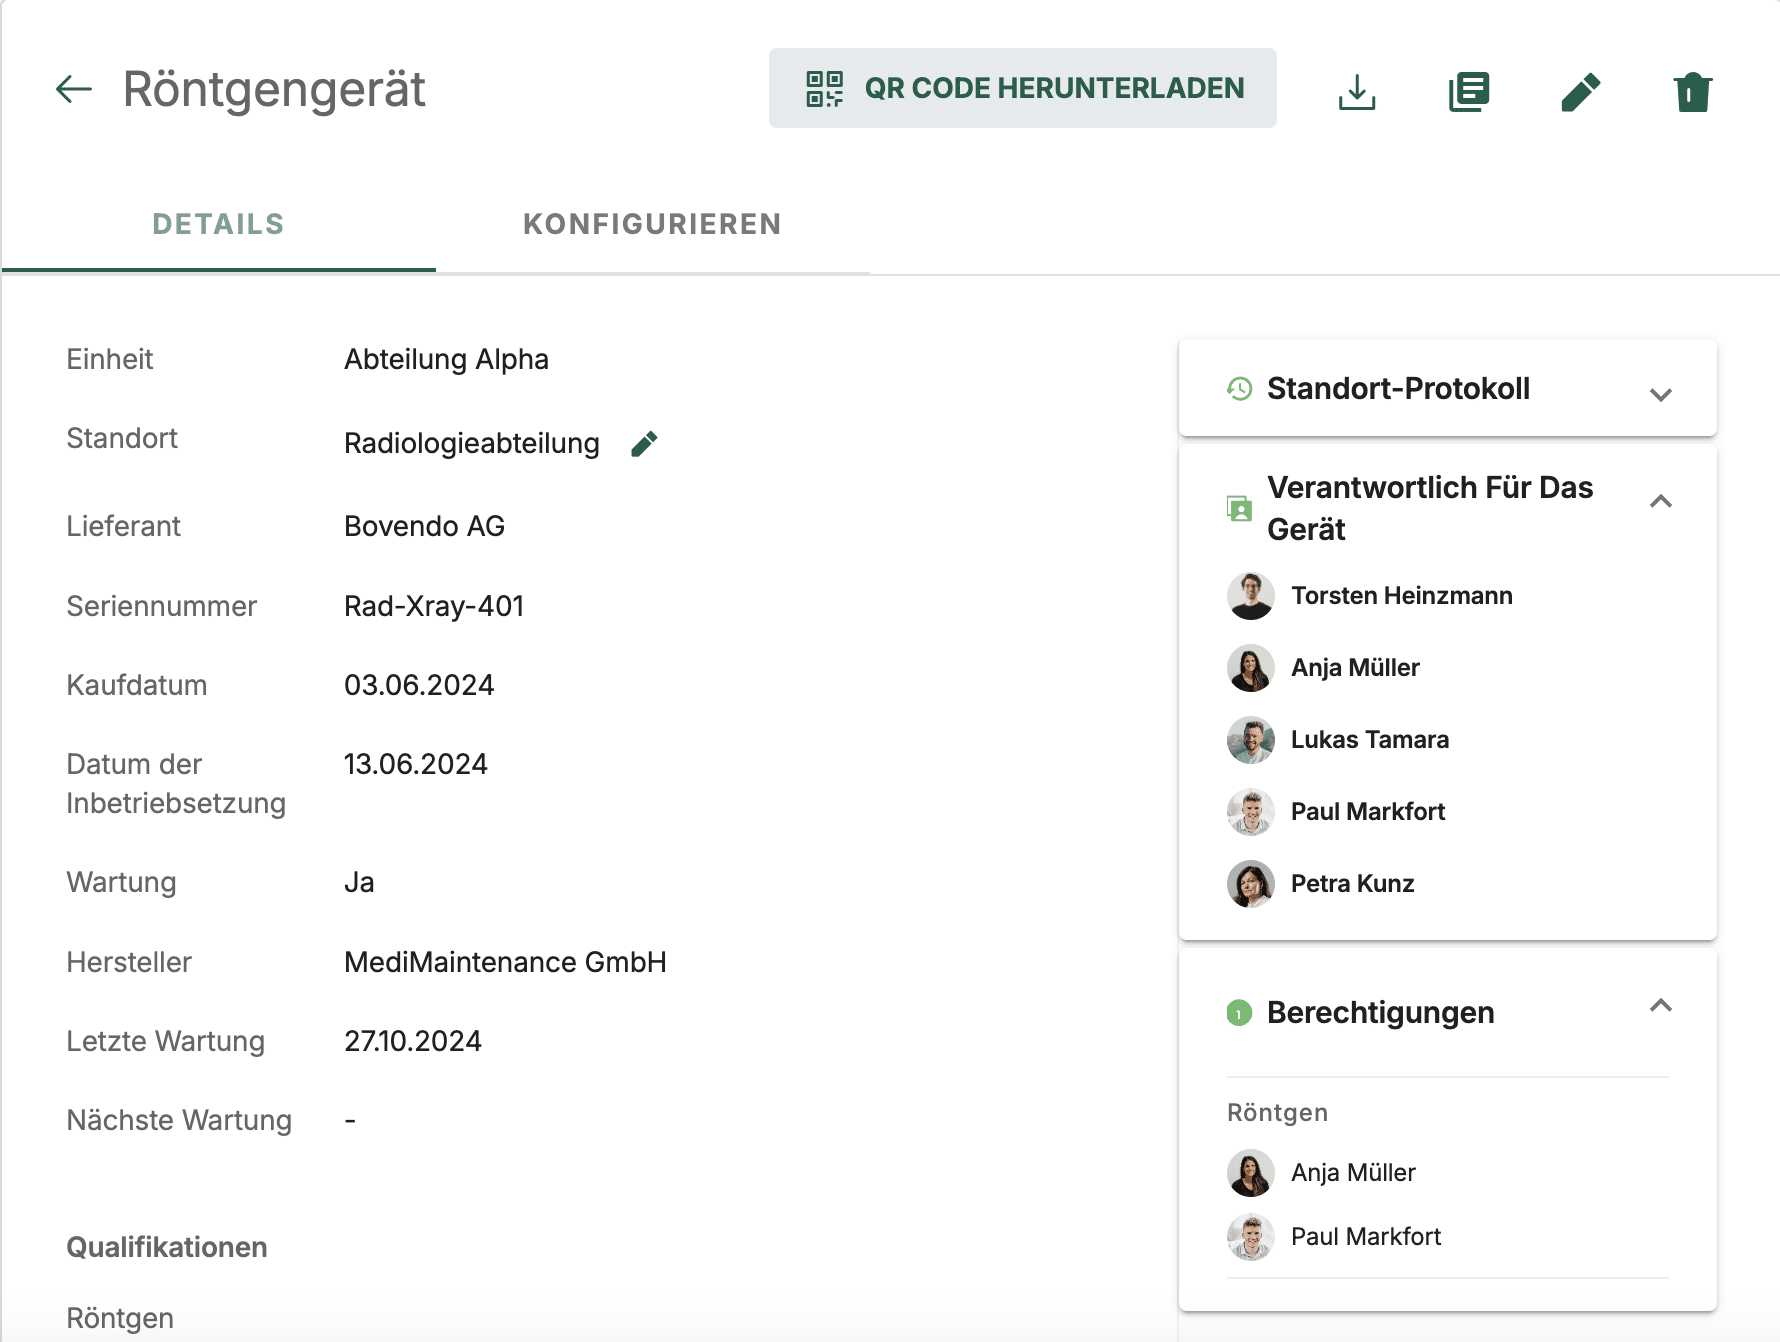Click the history clock icon on Standort-Protokoll

tap(1240, 389)
